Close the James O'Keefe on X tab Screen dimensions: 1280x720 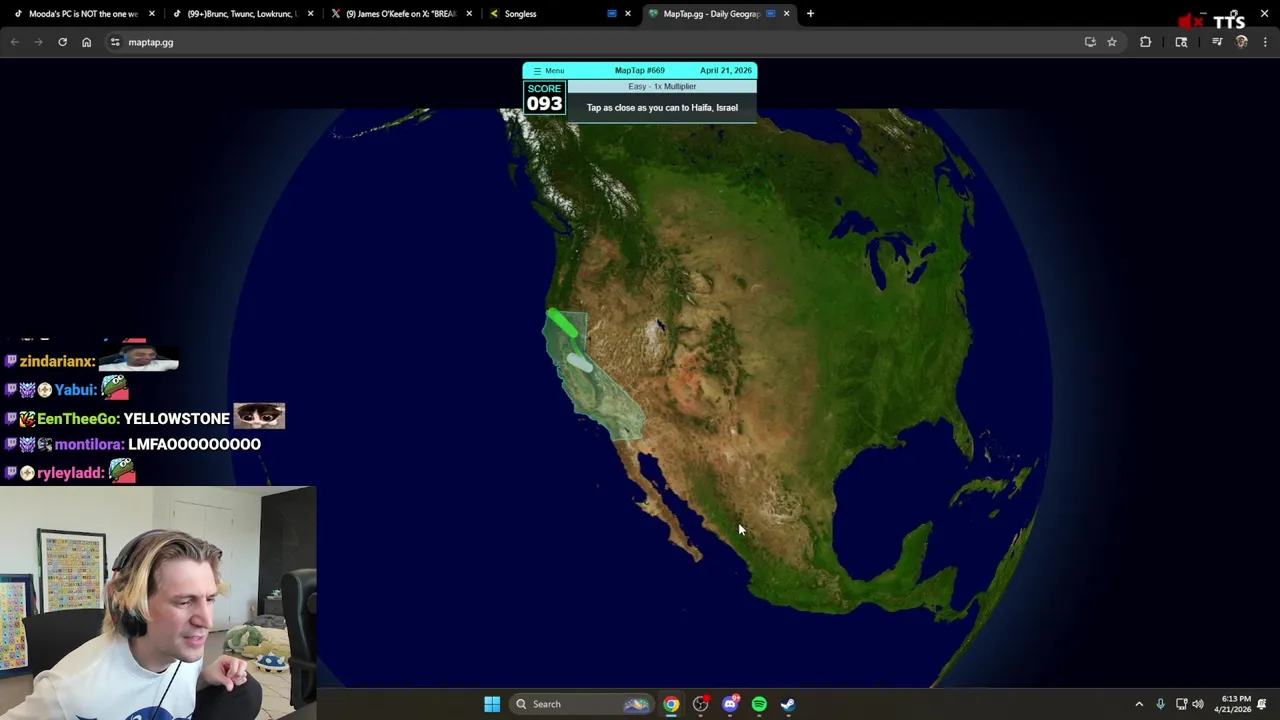468,14
